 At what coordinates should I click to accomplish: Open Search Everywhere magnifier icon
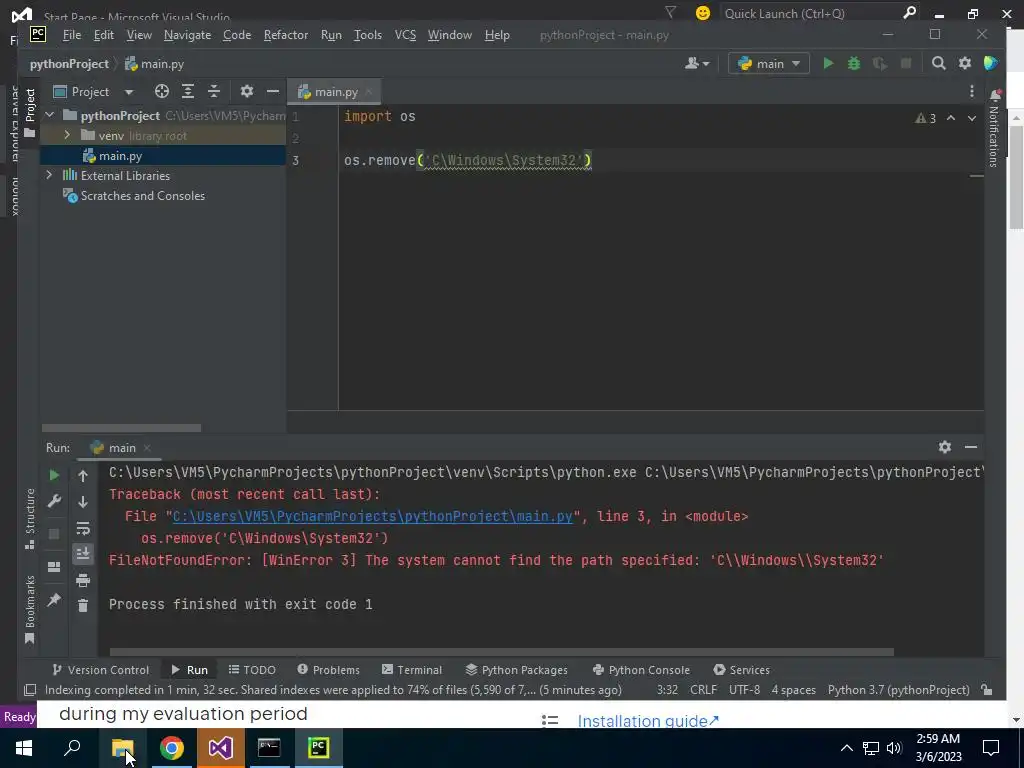pyautogui.click(x=938, y=63)
